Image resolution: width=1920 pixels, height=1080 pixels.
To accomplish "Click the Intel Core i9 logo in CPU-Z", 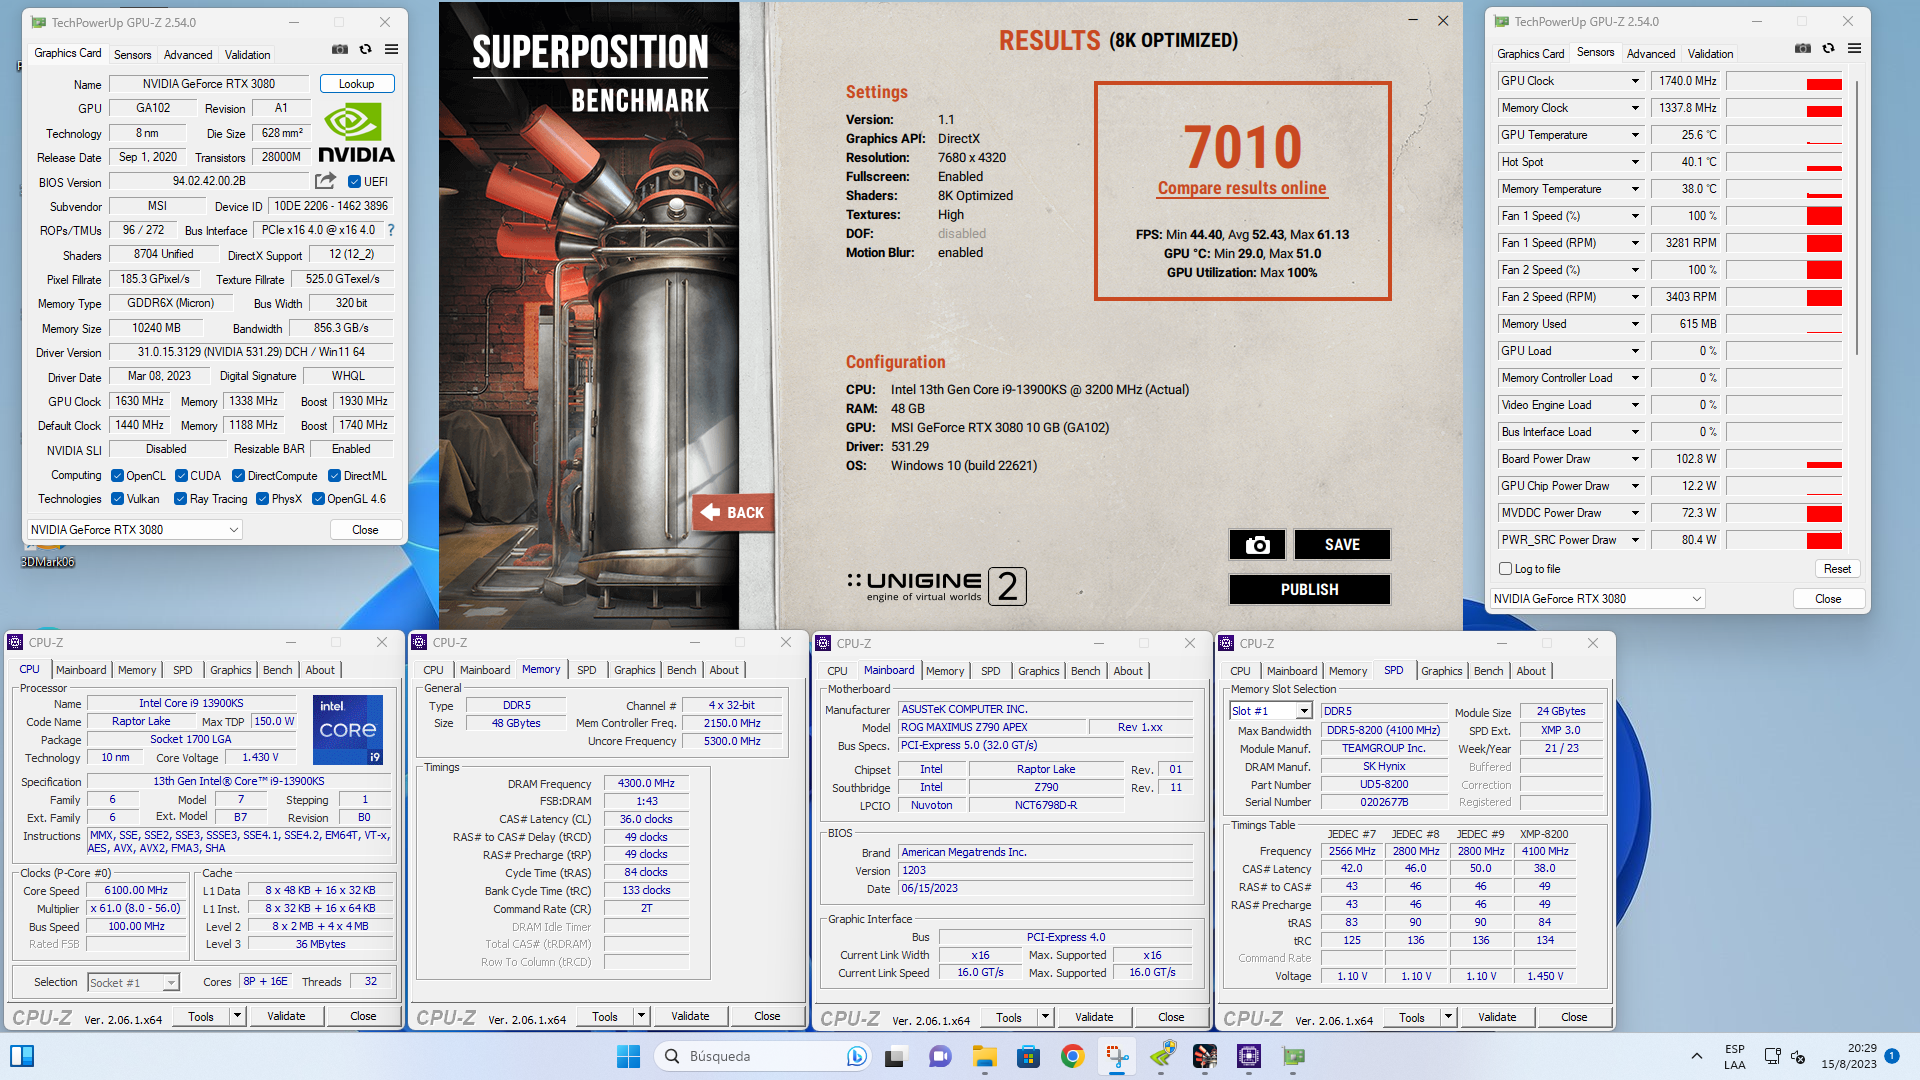I will 348,730.
